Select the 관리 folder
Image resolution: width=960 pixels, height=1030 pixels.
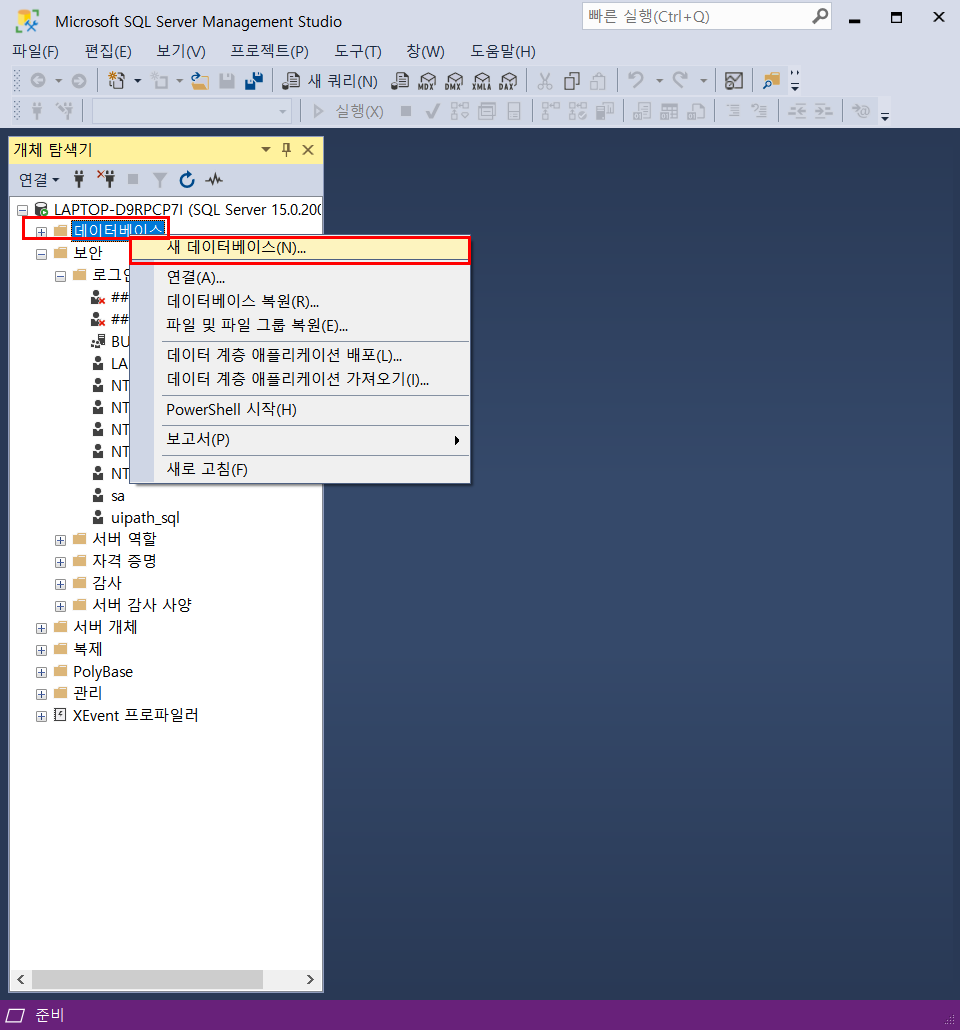click(x=87, y=694)
